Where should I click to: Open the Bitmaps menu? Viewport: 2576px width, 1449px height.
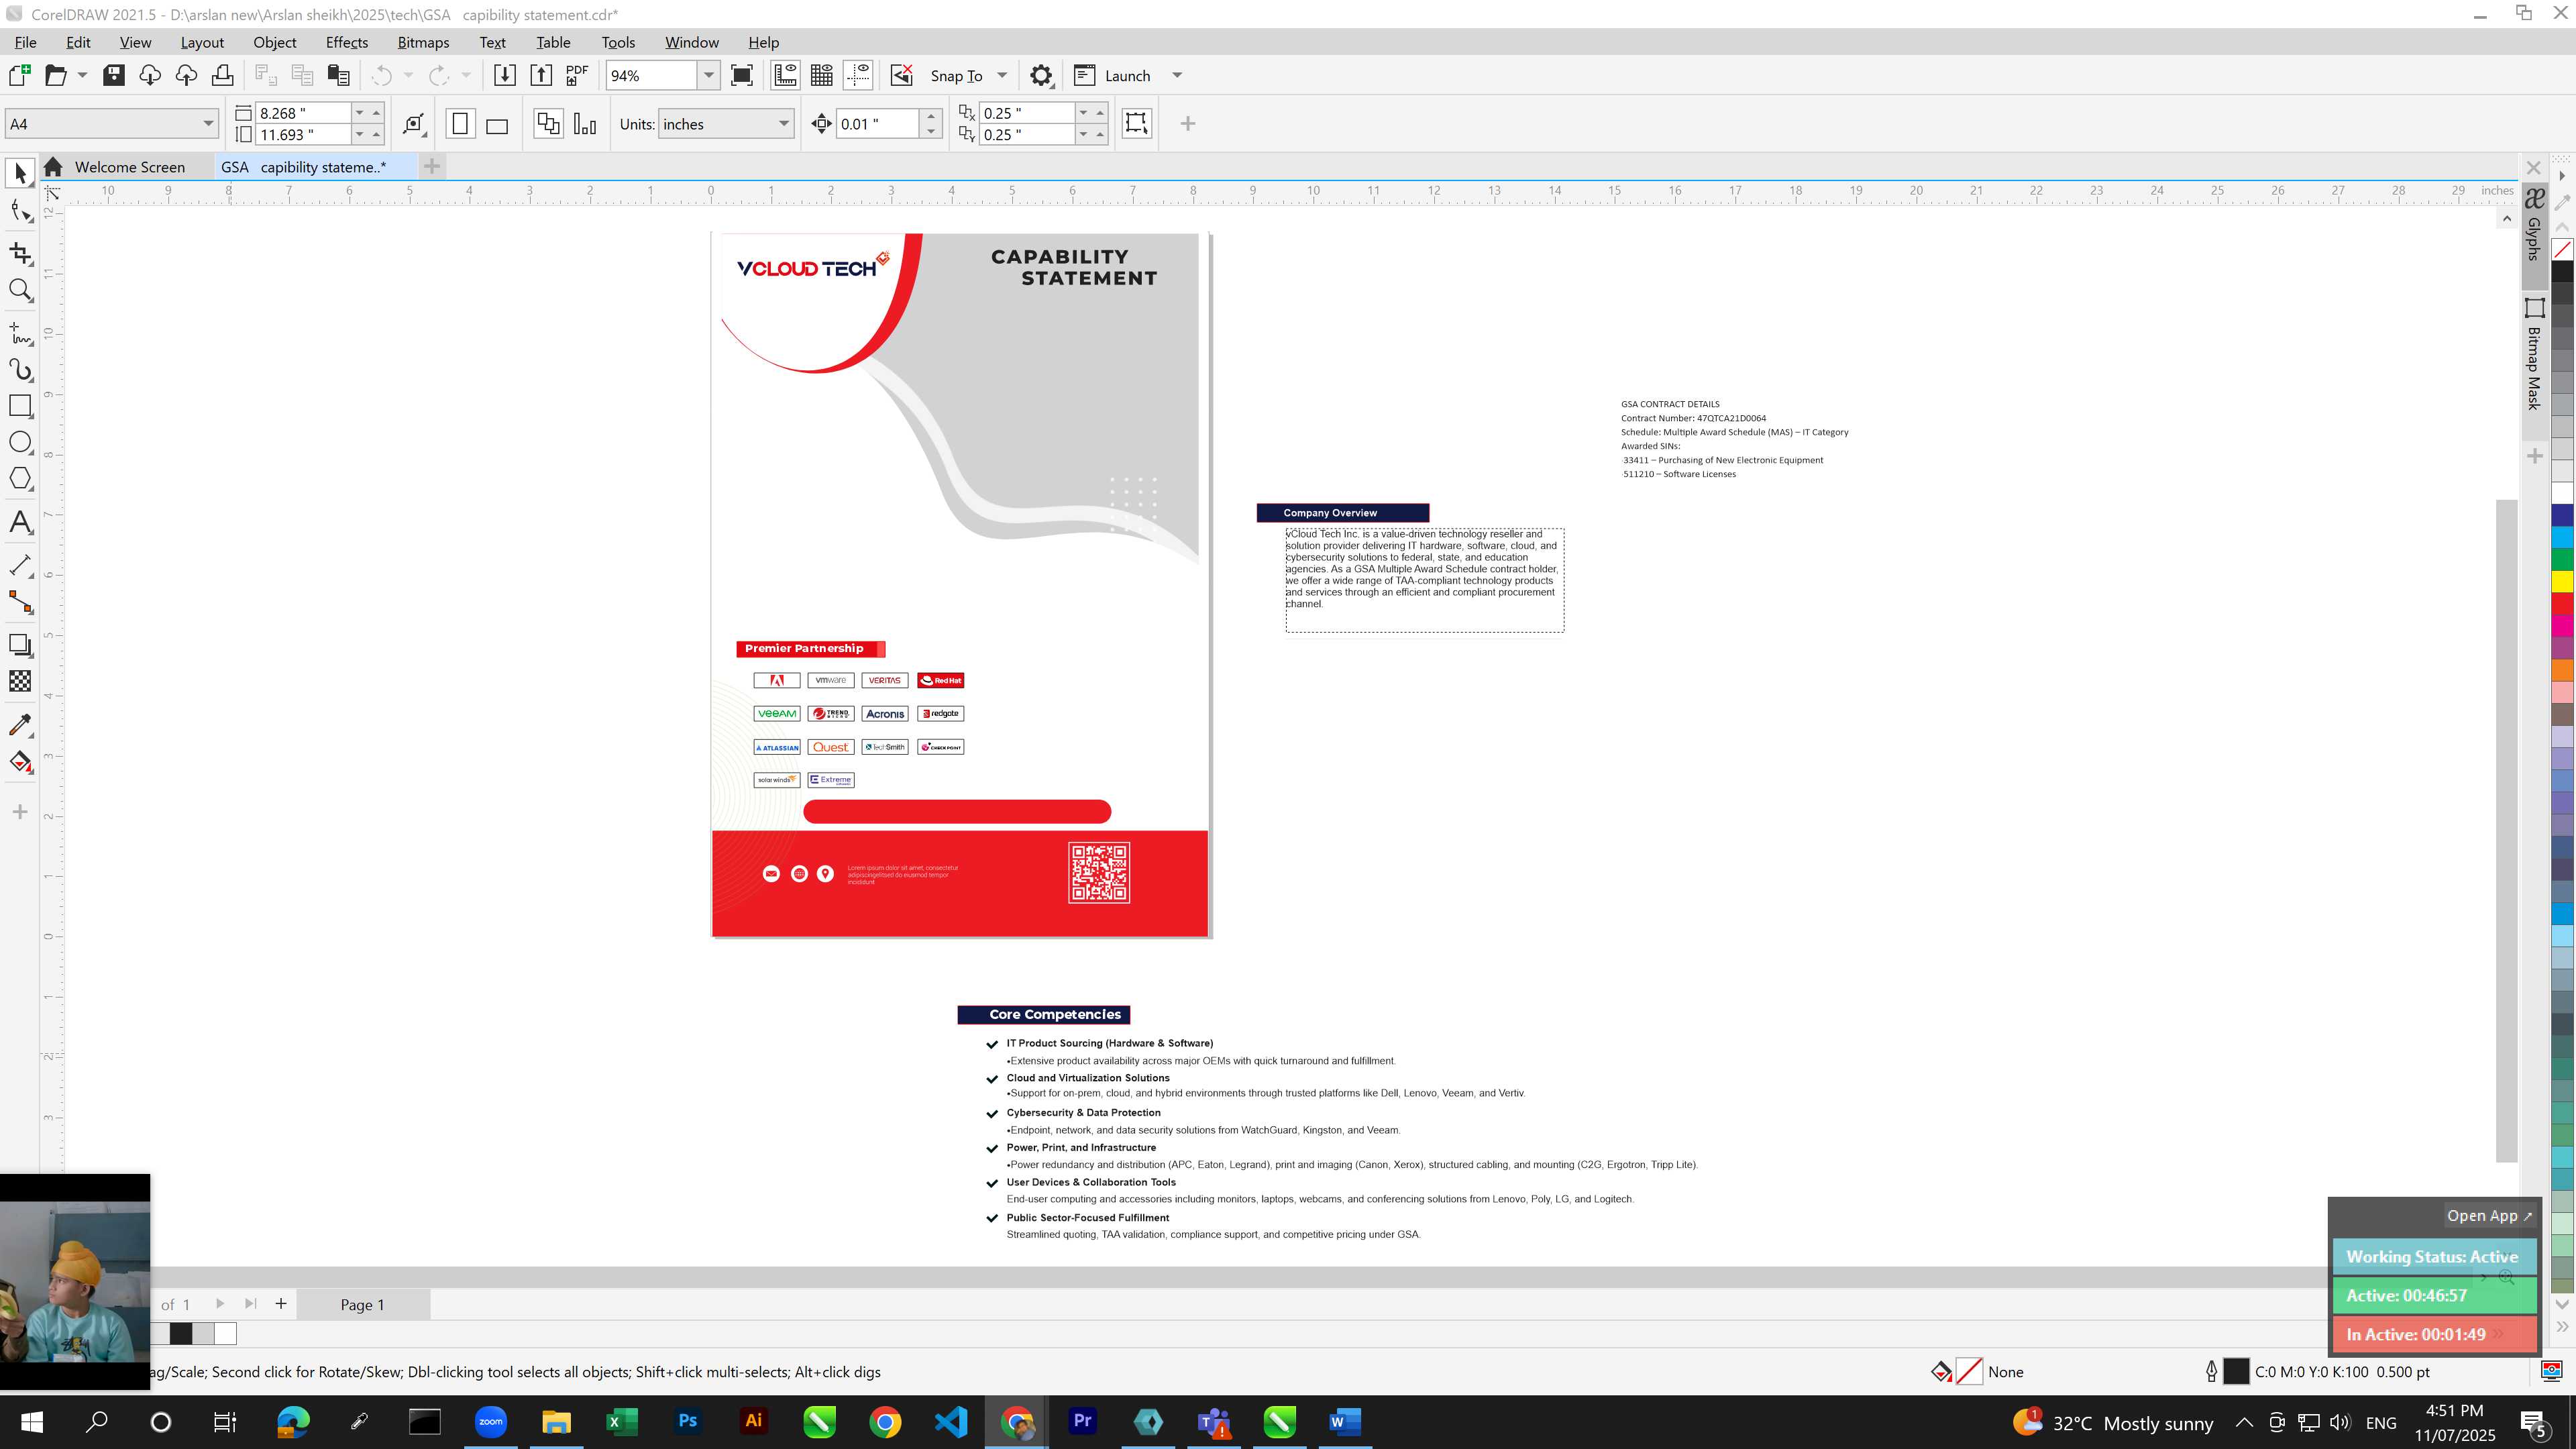tap(423, 42)
